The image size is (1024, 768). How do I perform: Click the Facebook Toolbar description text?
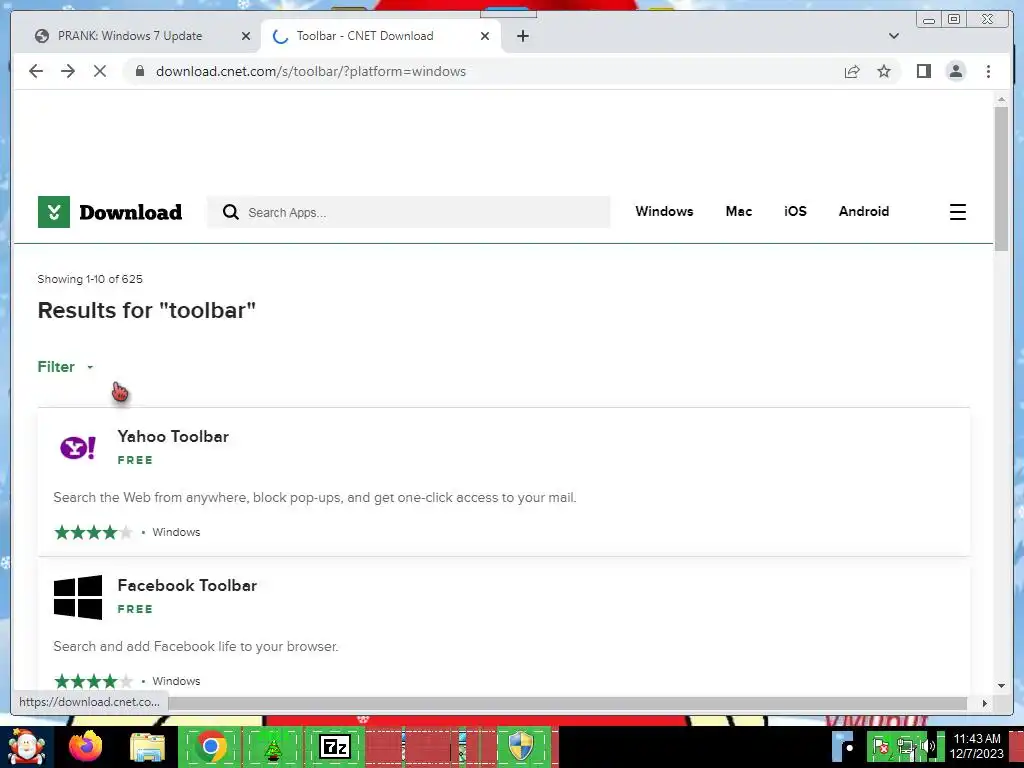point(195,646)
